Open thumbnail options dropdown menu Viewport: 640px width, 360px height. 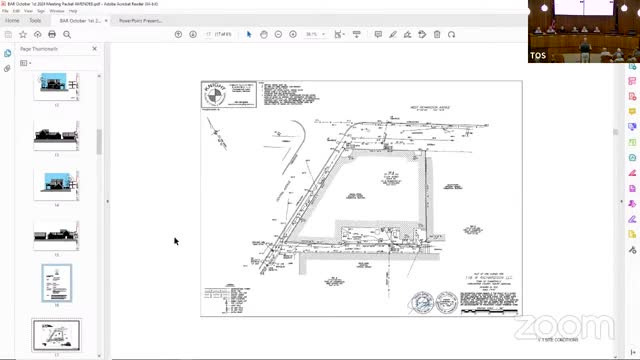click(x=25, y=63)
